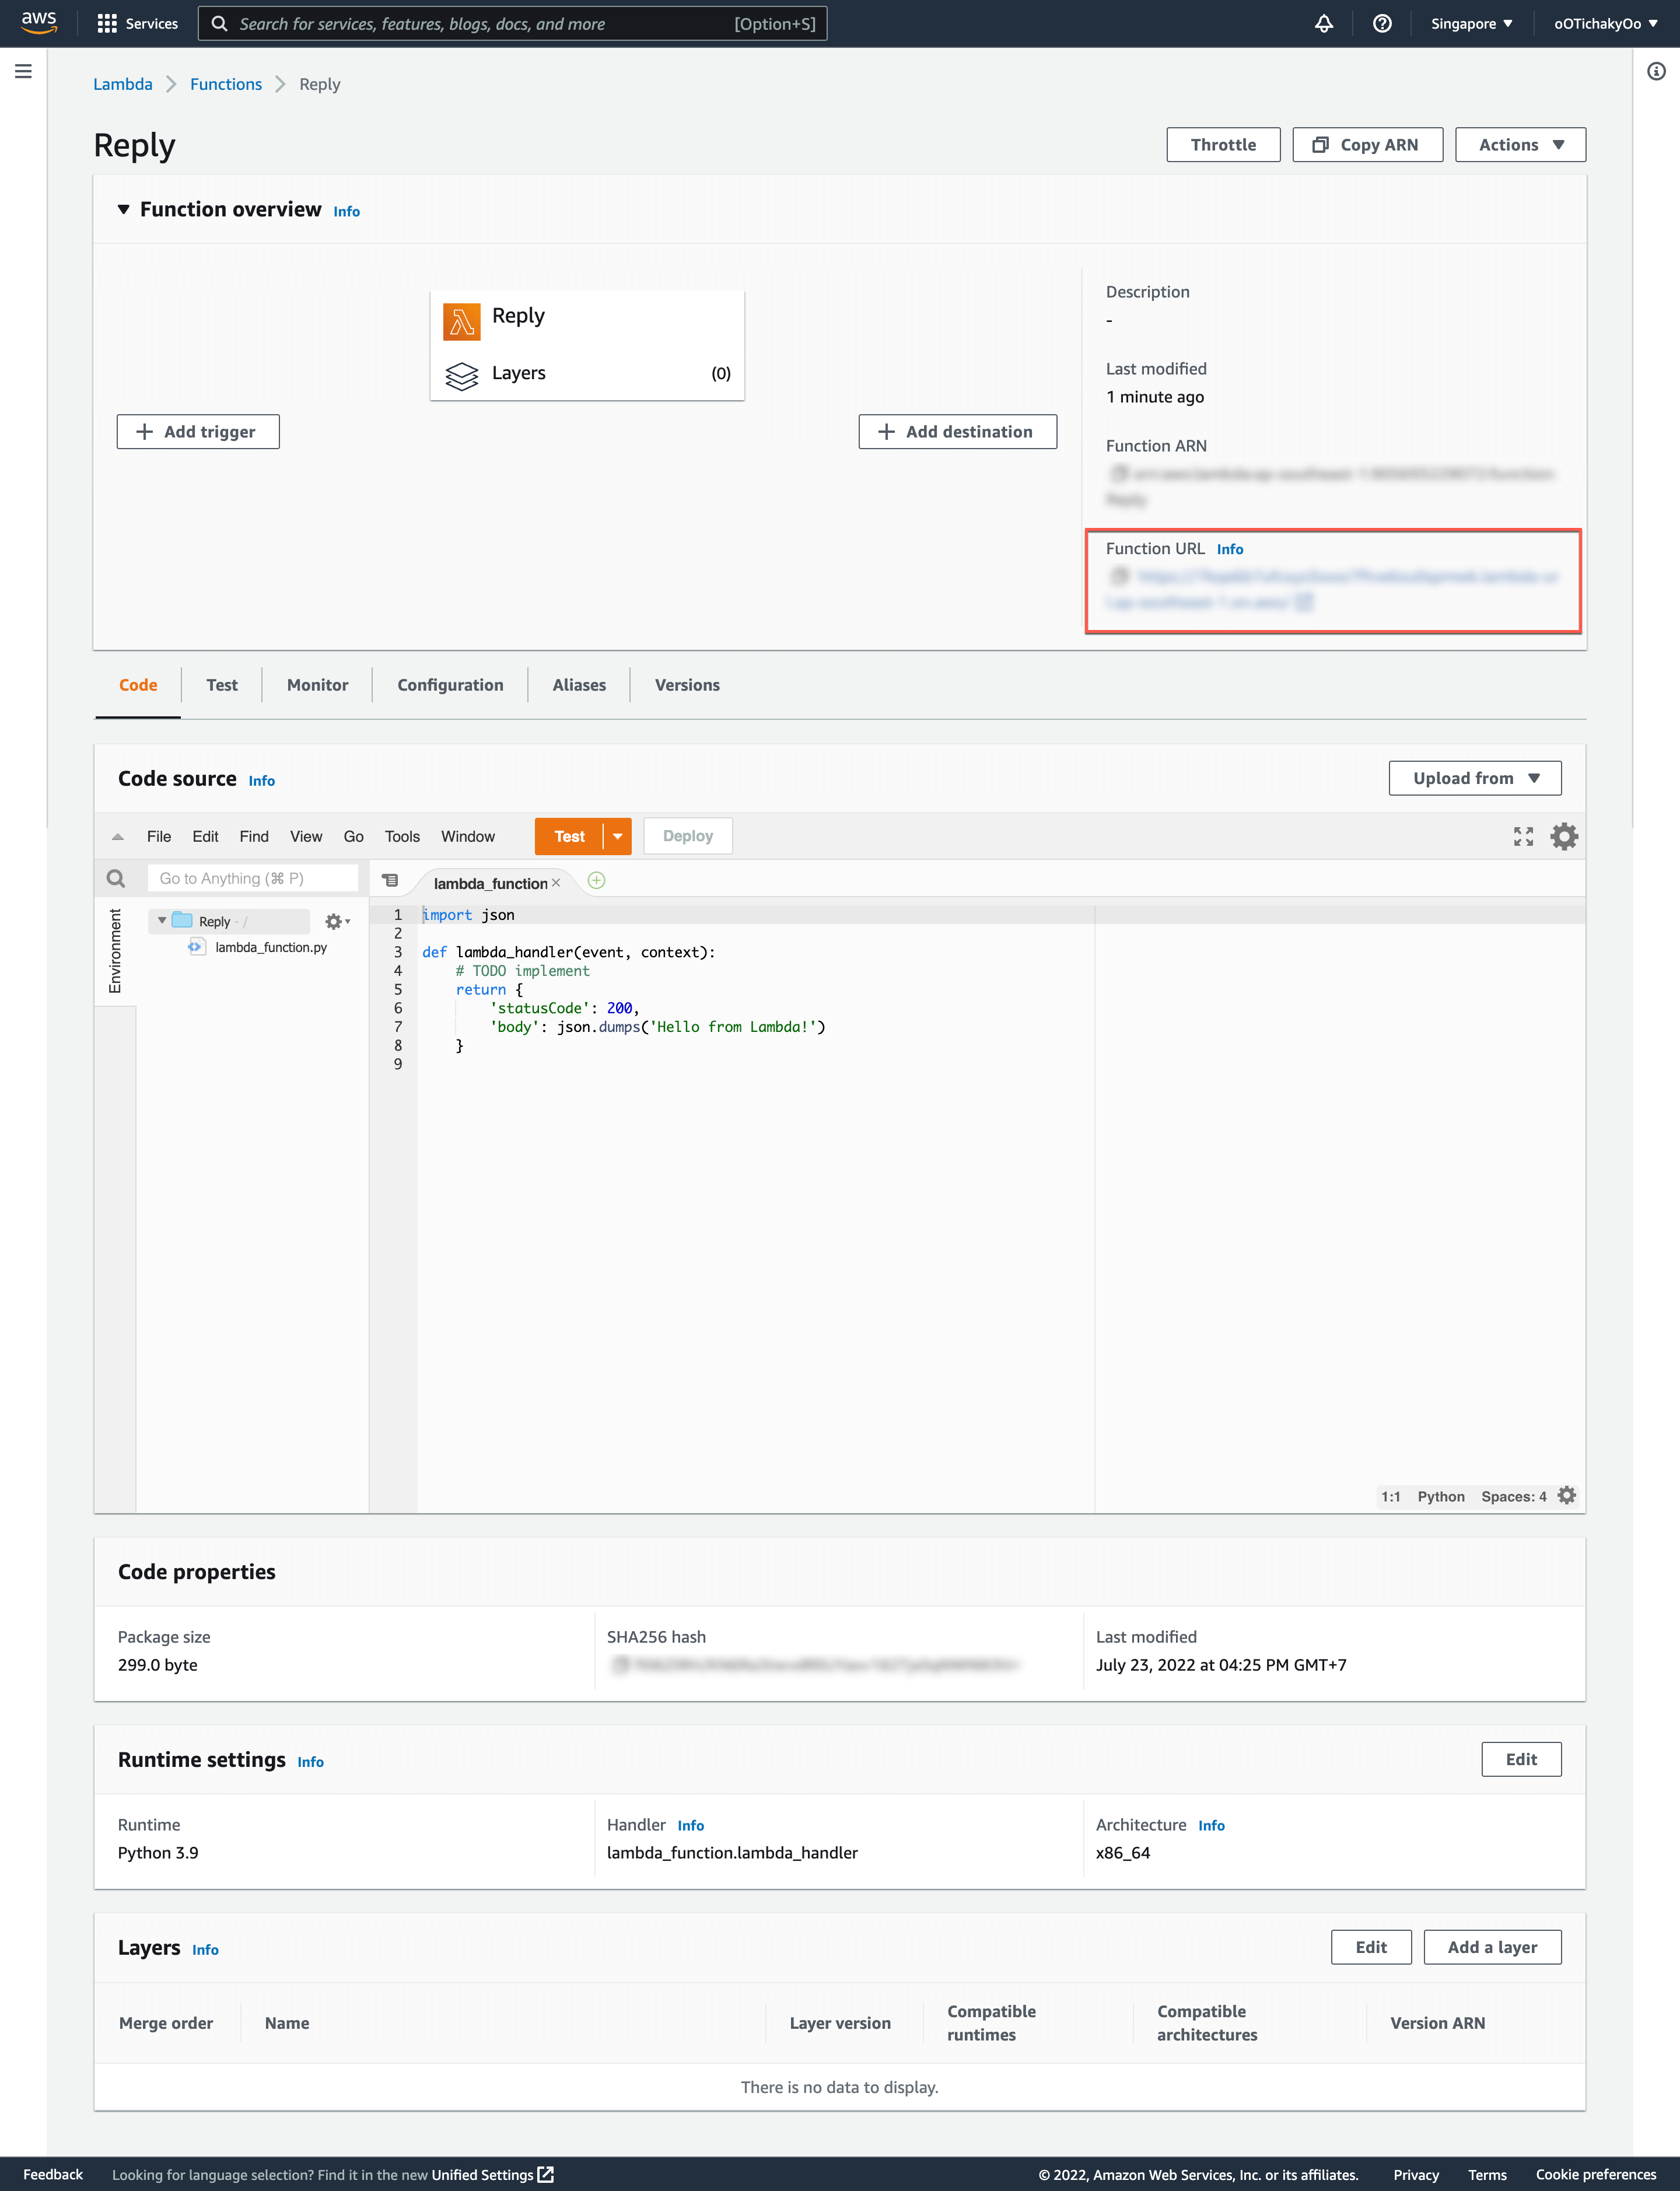
Task: Expand the code editor to fullscreen
Action: click(x=1524, y=836)
